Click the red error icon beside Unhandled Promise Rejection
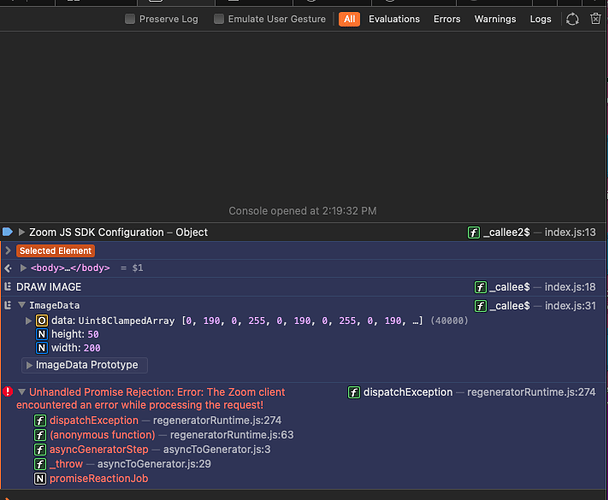The image size is (608, 500). (8, 392)
